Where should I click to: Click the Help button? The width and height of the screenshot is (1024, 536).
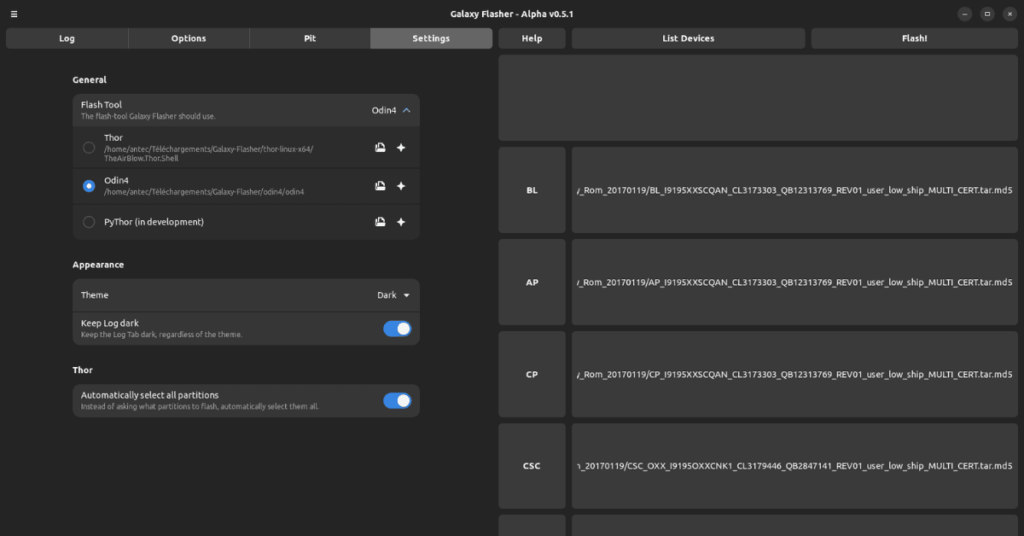pos(532,39)
